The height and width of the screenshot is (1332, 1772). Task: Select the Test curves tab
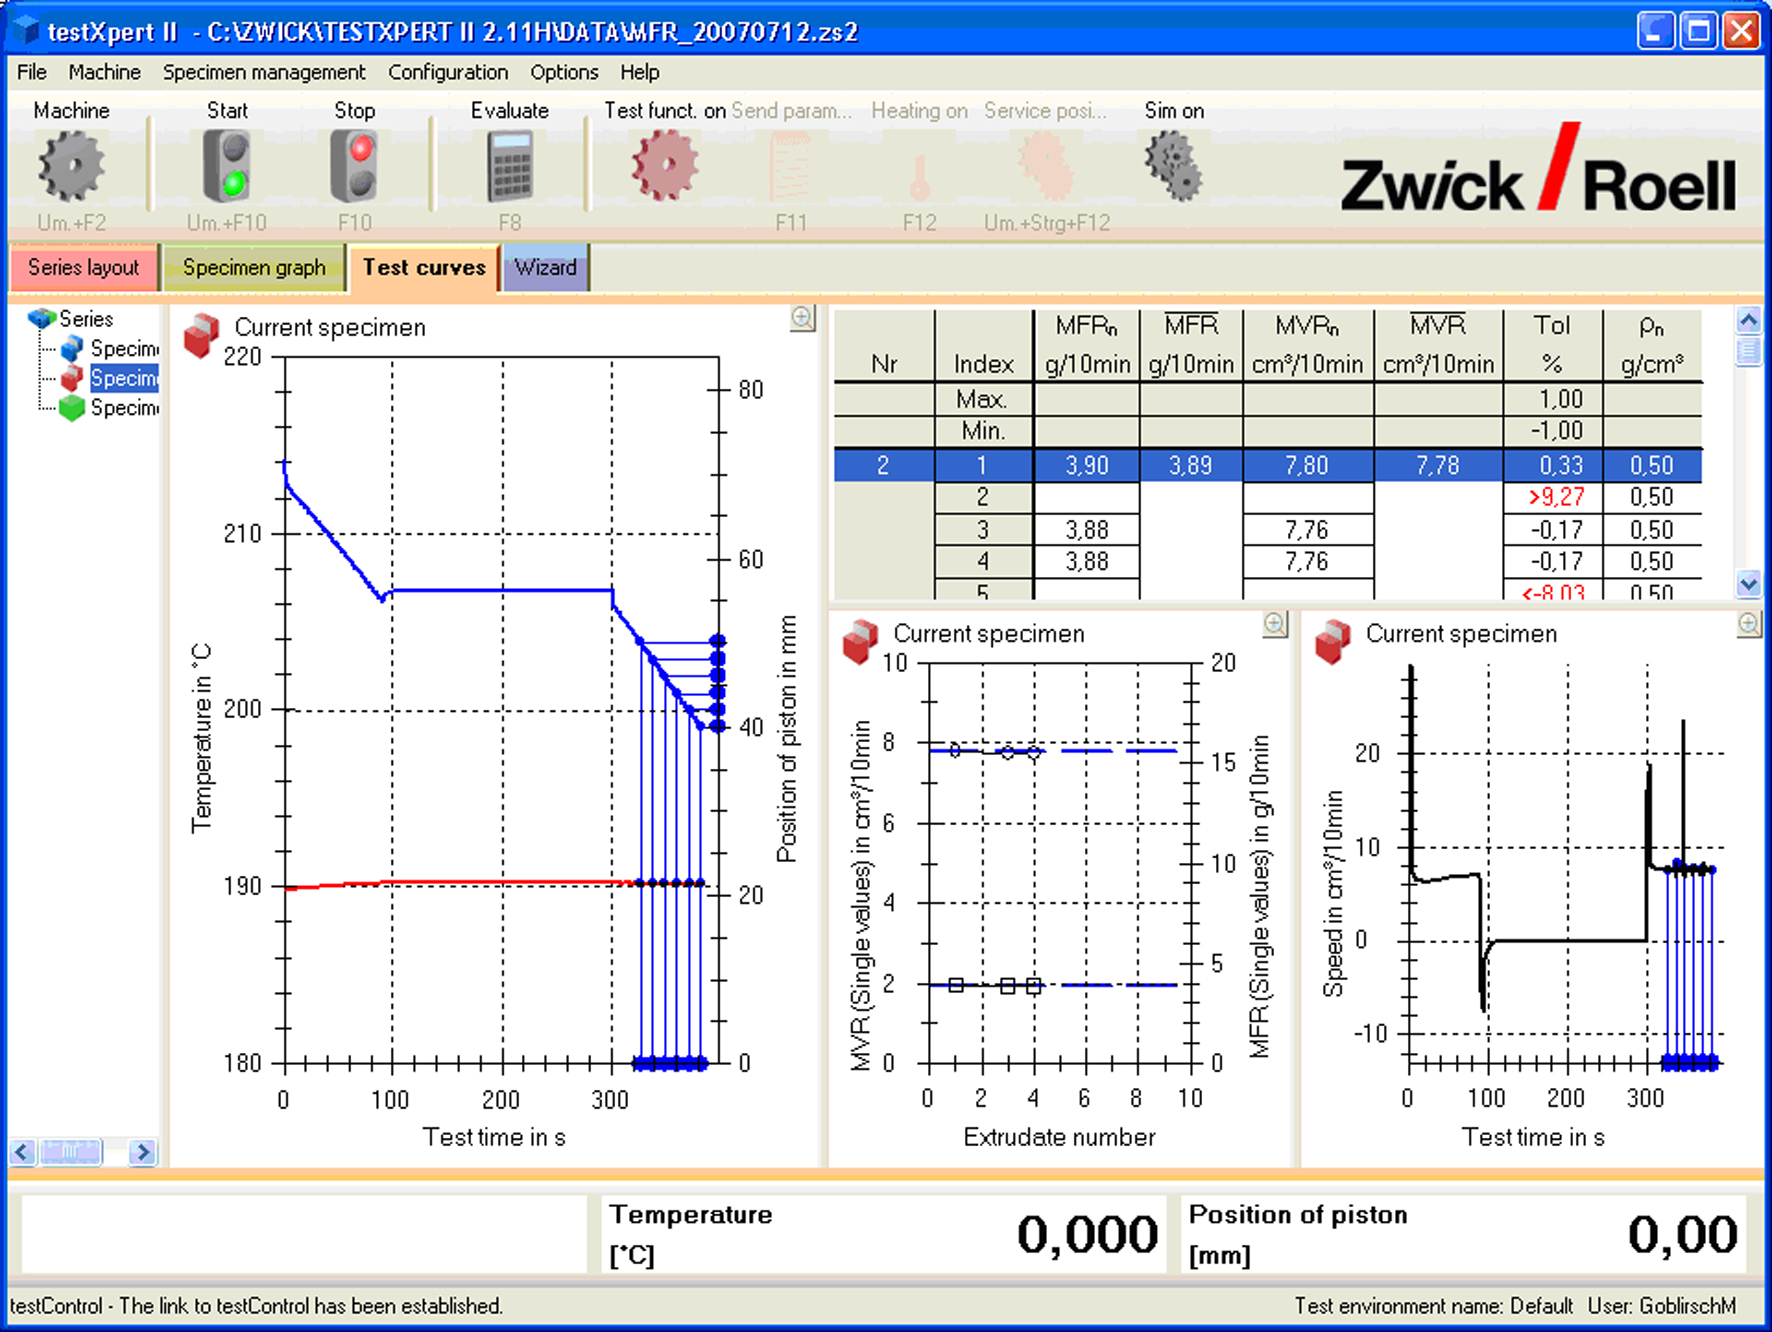[x=424, y=267]
